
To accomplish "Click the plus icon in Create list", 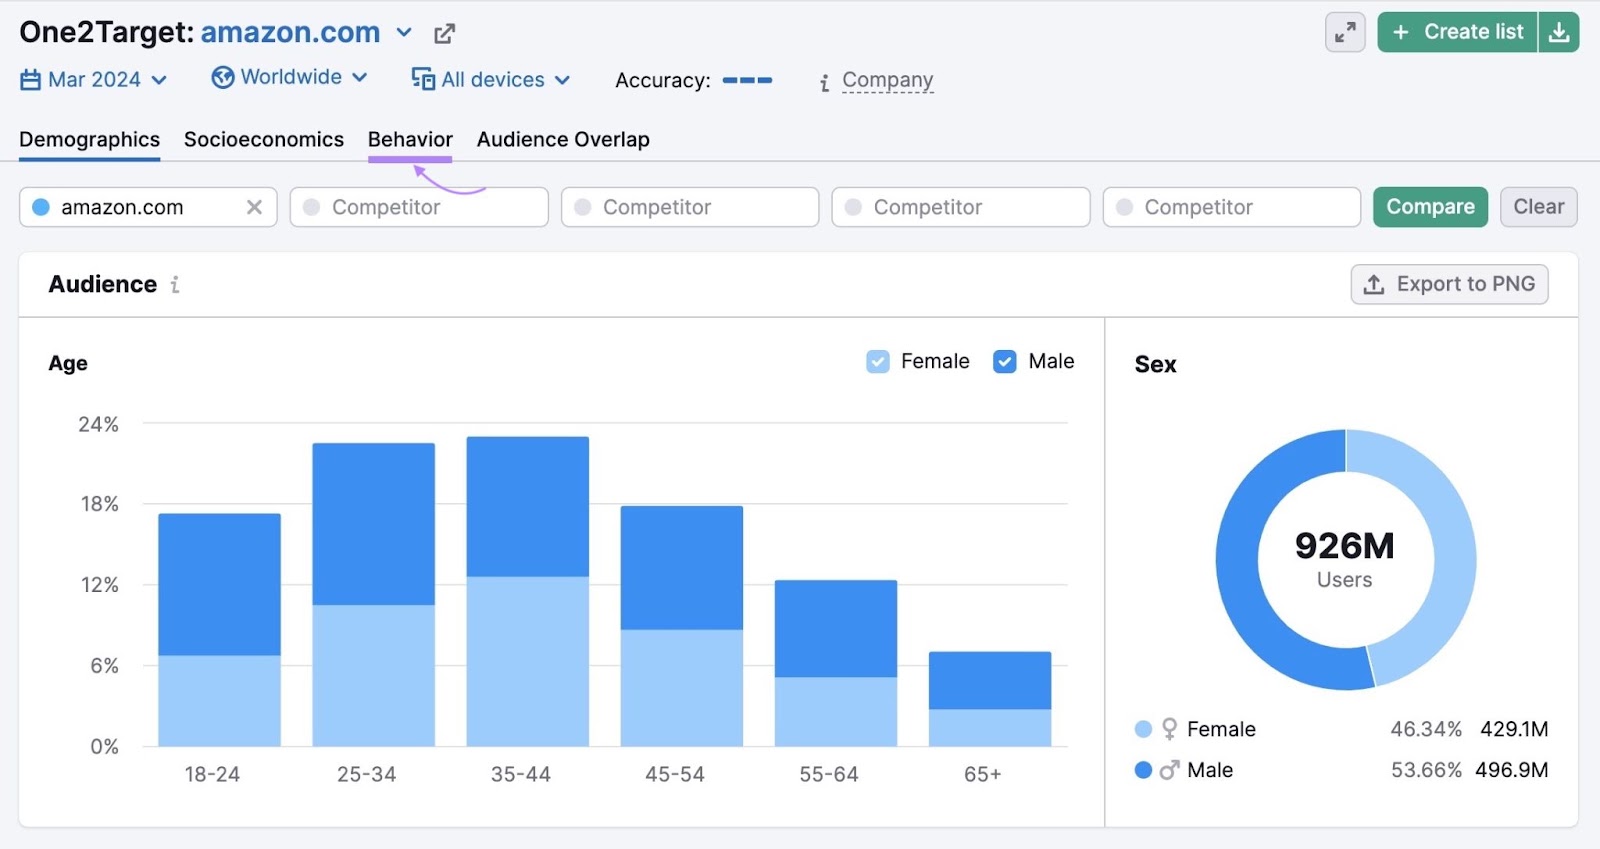I will [1401, 32].
